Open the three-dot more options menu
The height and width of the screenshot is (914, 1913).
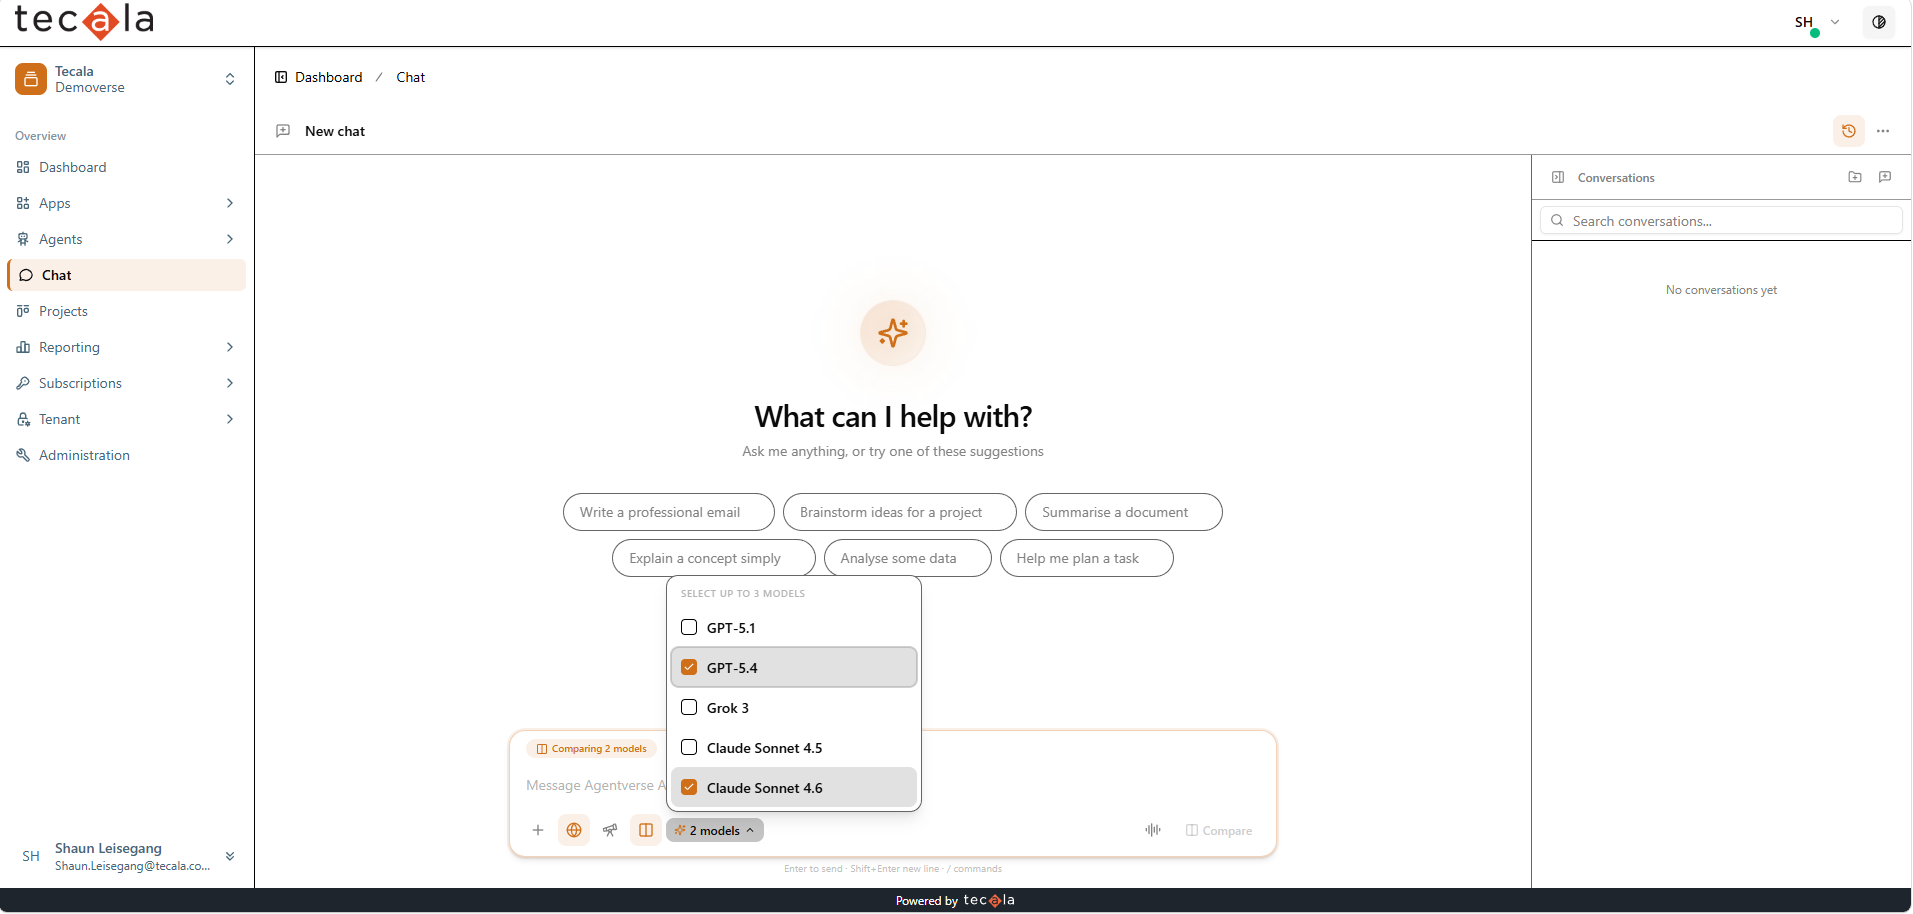pos(1883,131)
